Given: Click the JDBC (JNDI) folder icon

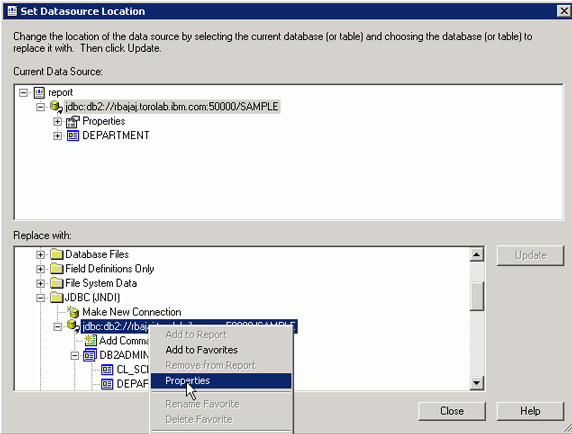Looking at the screenshot, I should tap(57, 298).
